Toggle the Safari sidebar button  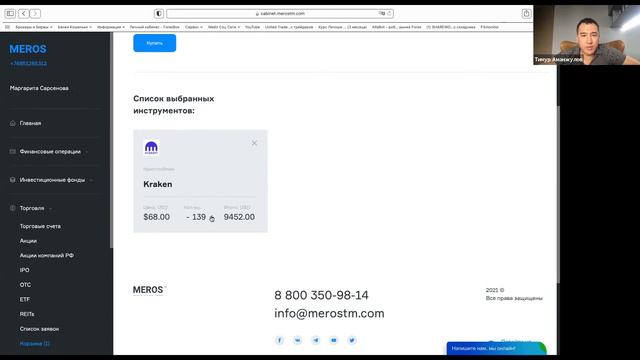pos(10,13)
